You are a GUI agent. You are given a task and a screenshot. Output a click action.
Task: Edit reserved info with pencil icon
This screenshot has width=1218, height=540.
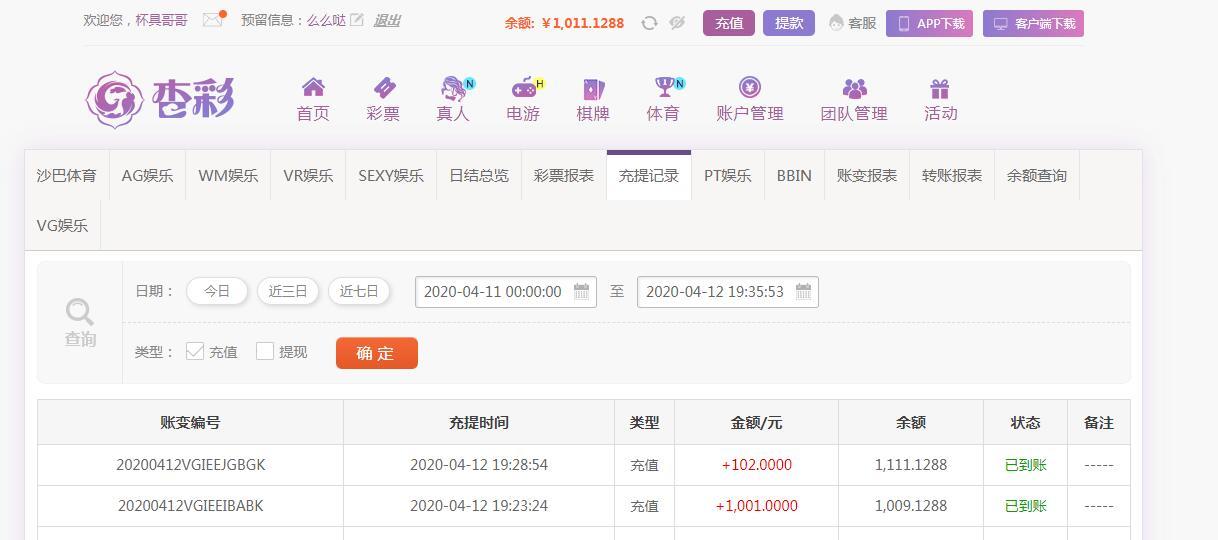click(357, 20)
